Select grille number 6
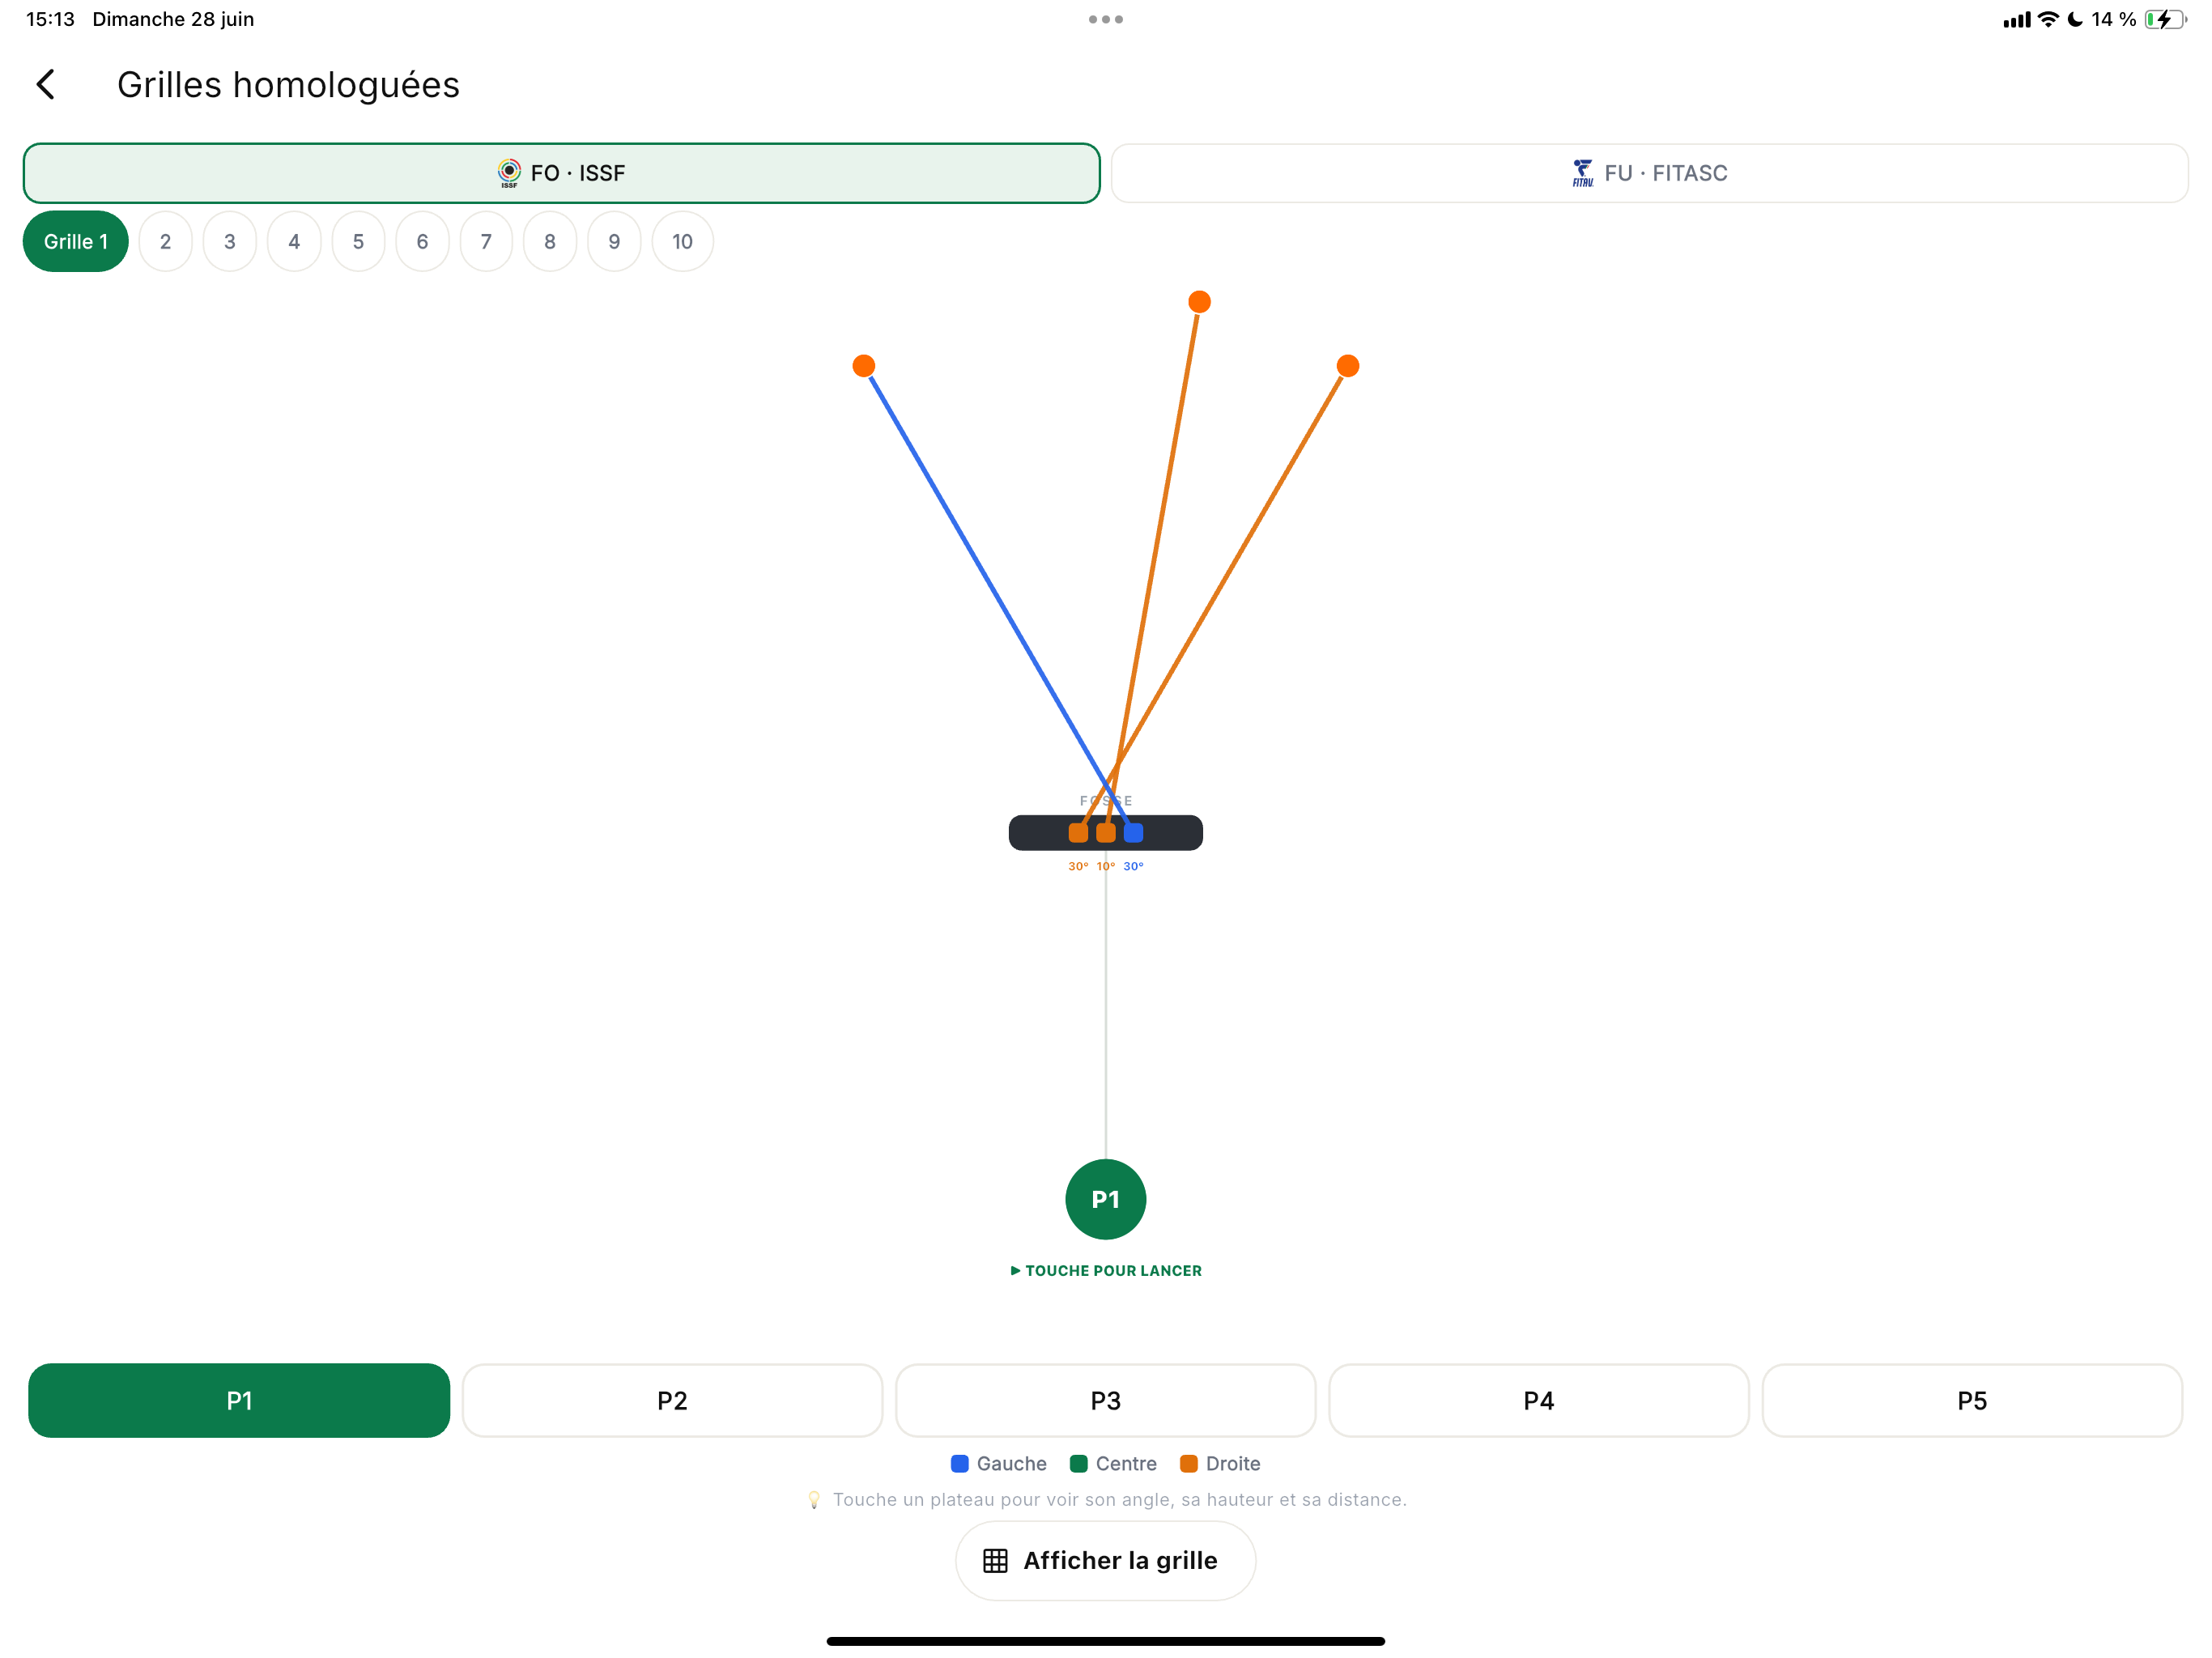 (422, 241)
